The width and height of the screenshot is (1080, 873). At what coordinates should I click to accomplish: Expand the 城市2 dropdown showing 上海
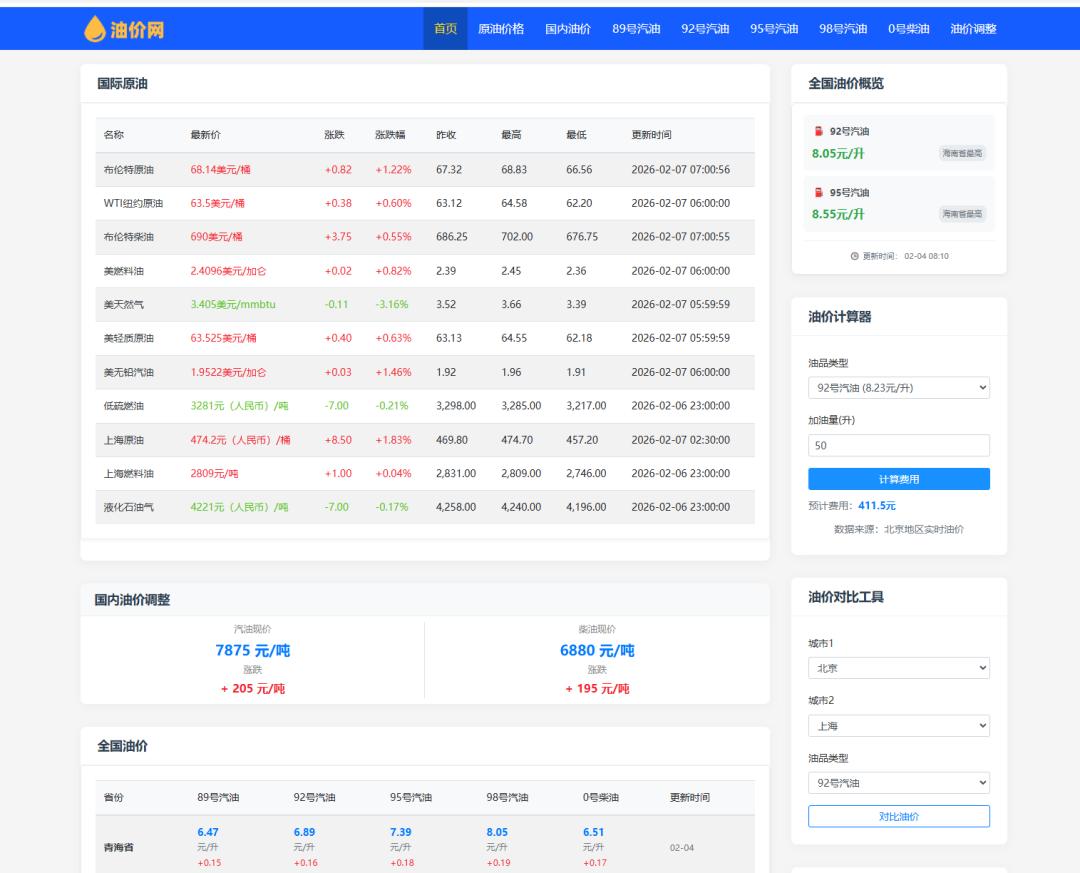898,726
